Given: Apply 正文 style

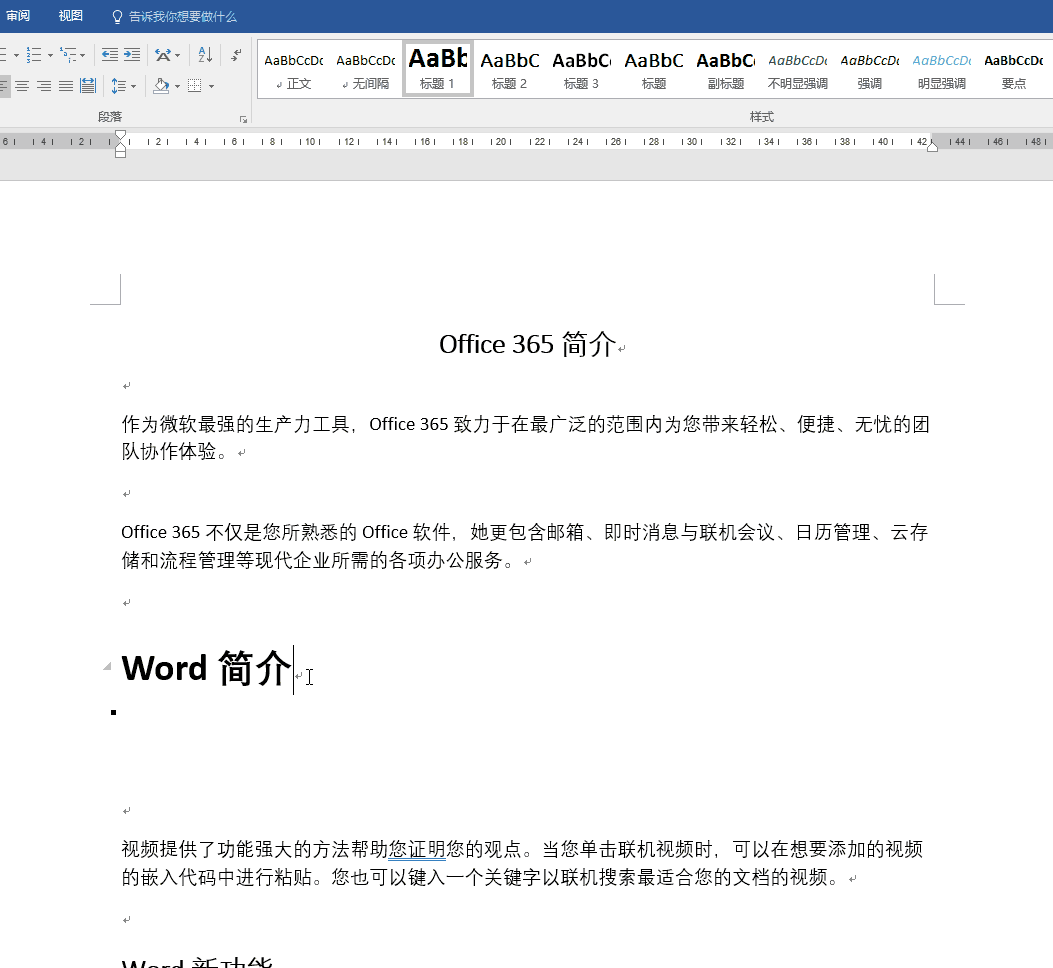Looking at the screenshot, I should (293, 69).
